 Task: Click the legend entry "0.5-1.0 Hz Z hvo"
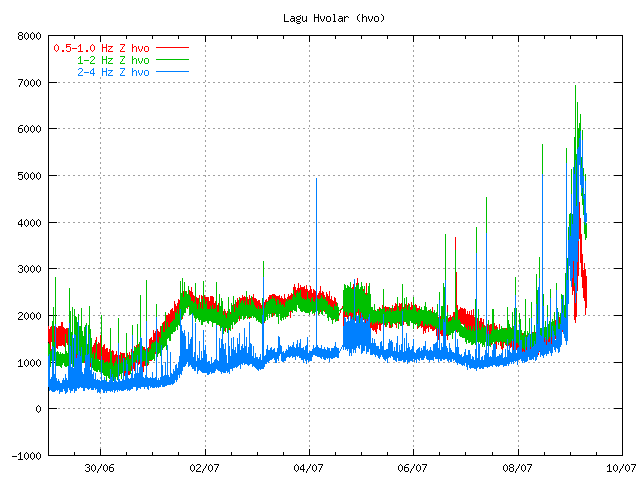(x=101, y=48)
